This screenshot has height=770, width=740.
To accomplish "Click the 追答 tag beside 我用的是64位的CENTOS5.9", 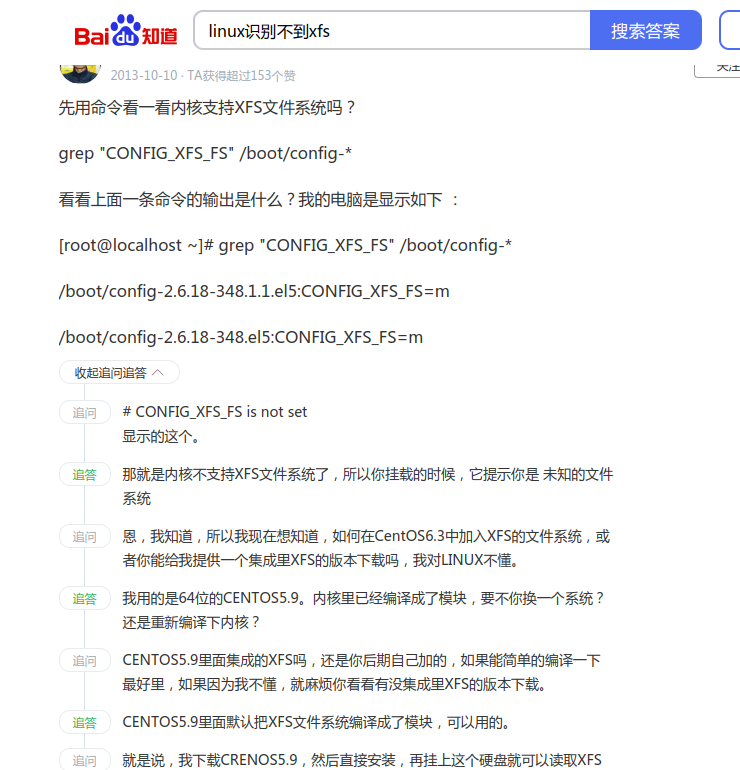I will click(84, 599).
